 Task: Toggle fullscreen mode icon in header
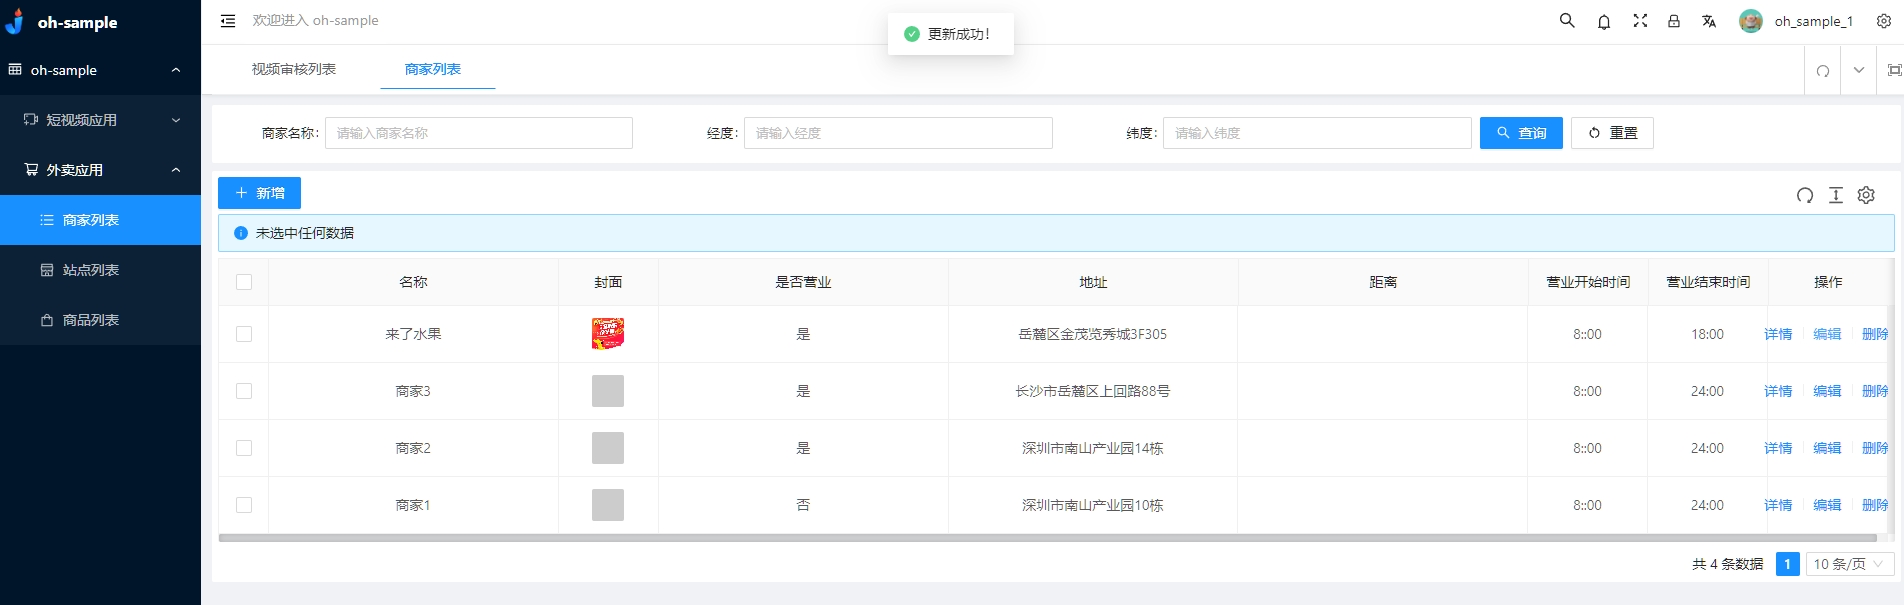[1640, 21]
